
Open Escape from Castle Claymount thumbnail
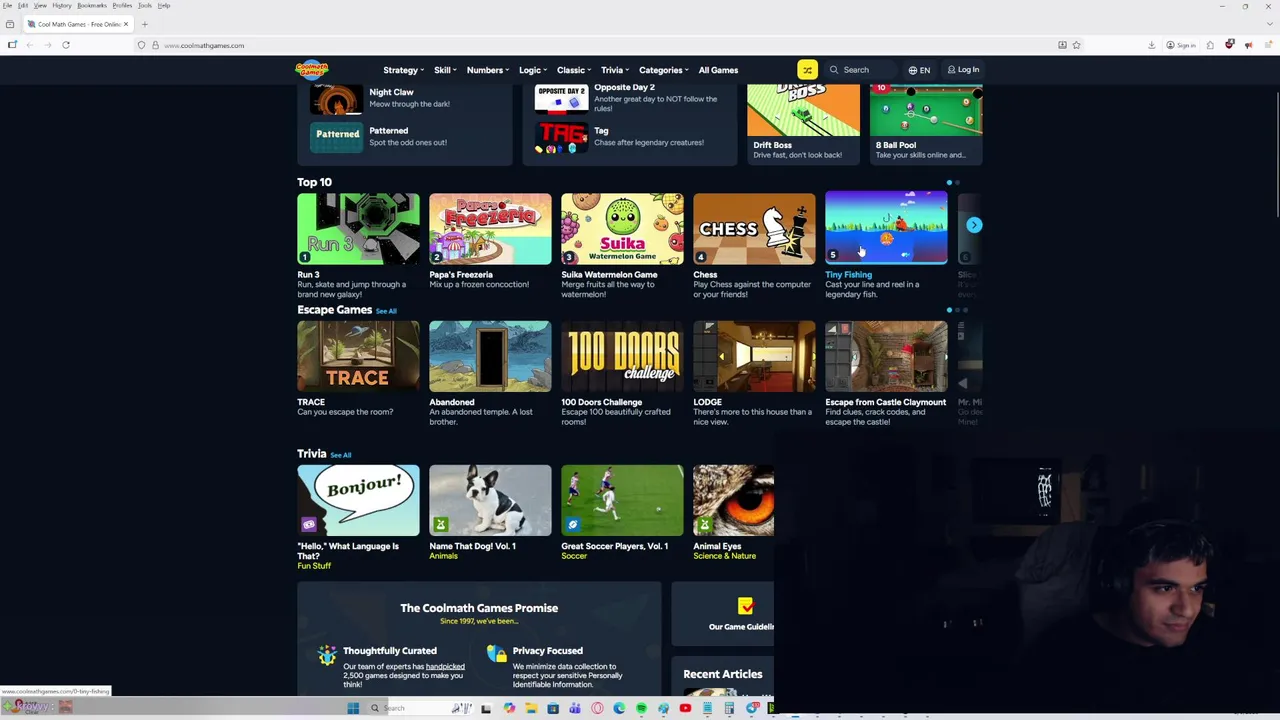886,356
